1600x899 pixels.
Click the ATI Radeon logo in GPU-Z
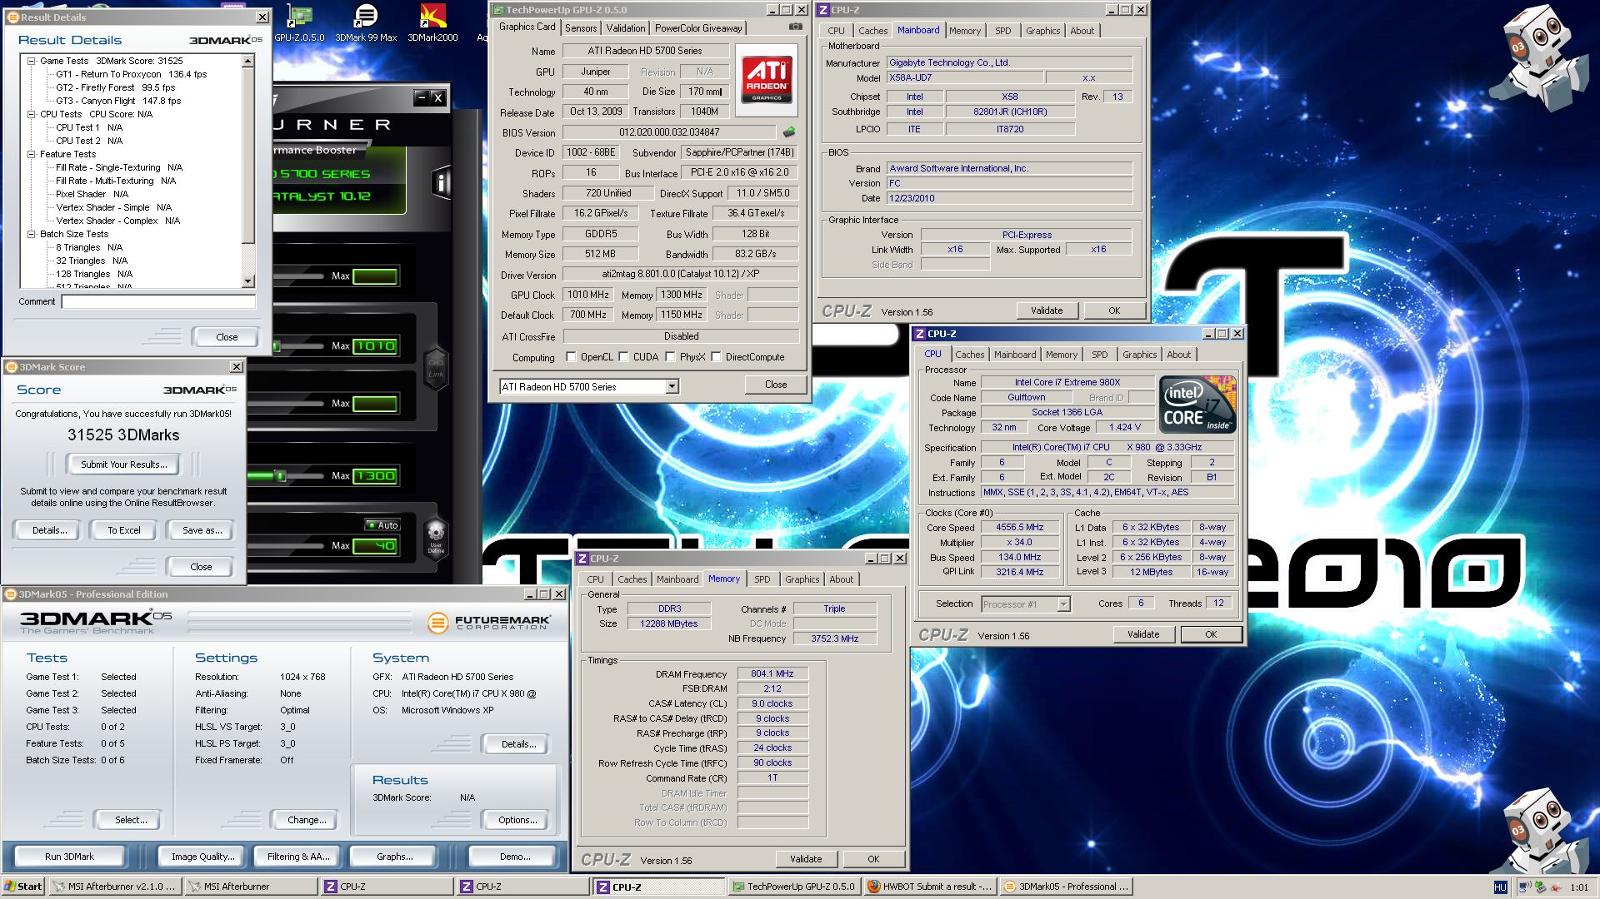767,79
